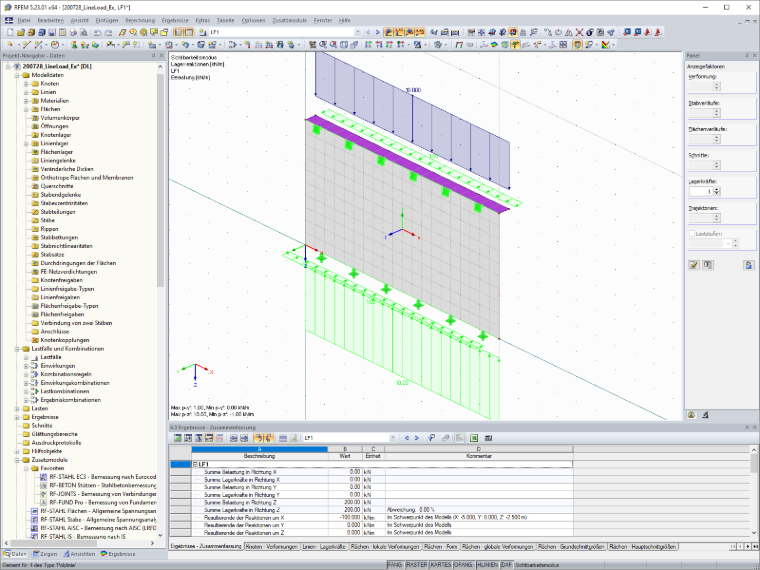The height and width of the screenshot is (570, 760).
Task: Go to previous load case in the results table toolbar
Action: (406, 438)
